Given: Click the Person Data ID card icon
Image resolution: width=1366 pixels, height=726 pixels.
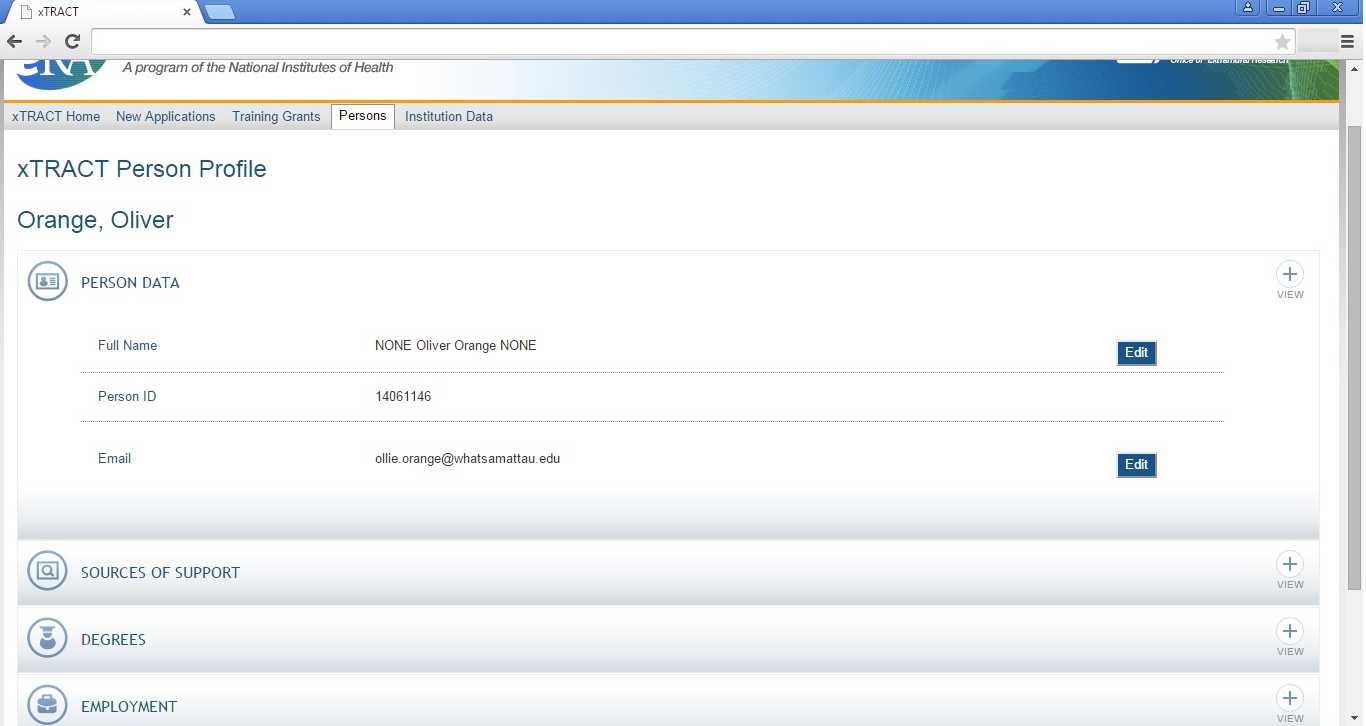Looking at the screenshot, I should coord(47,282).
